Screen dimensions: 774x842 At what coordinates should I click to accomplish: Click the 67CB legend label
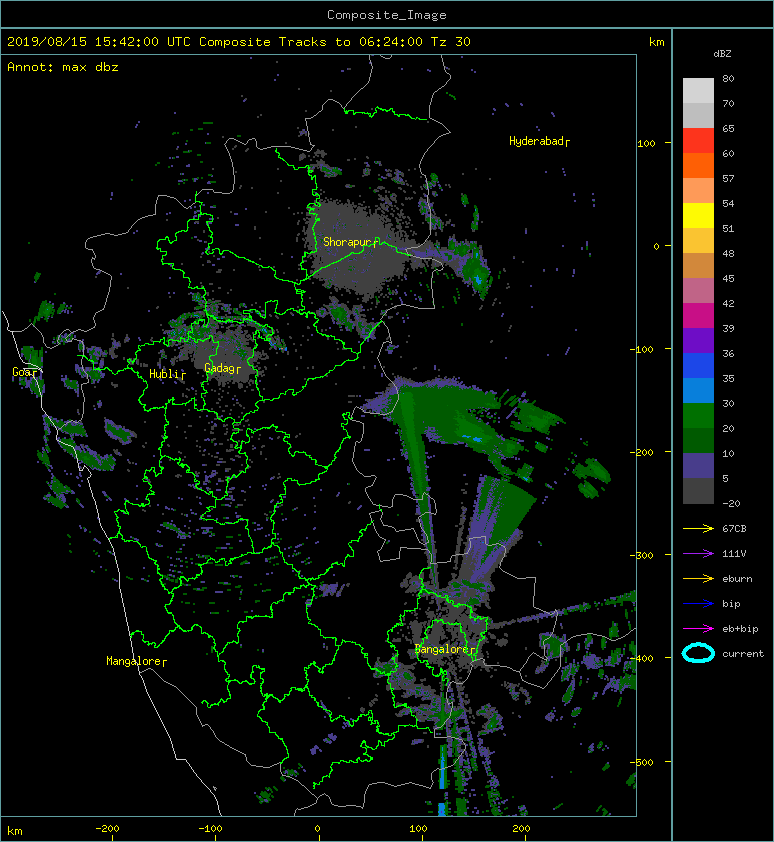[734, 528]
